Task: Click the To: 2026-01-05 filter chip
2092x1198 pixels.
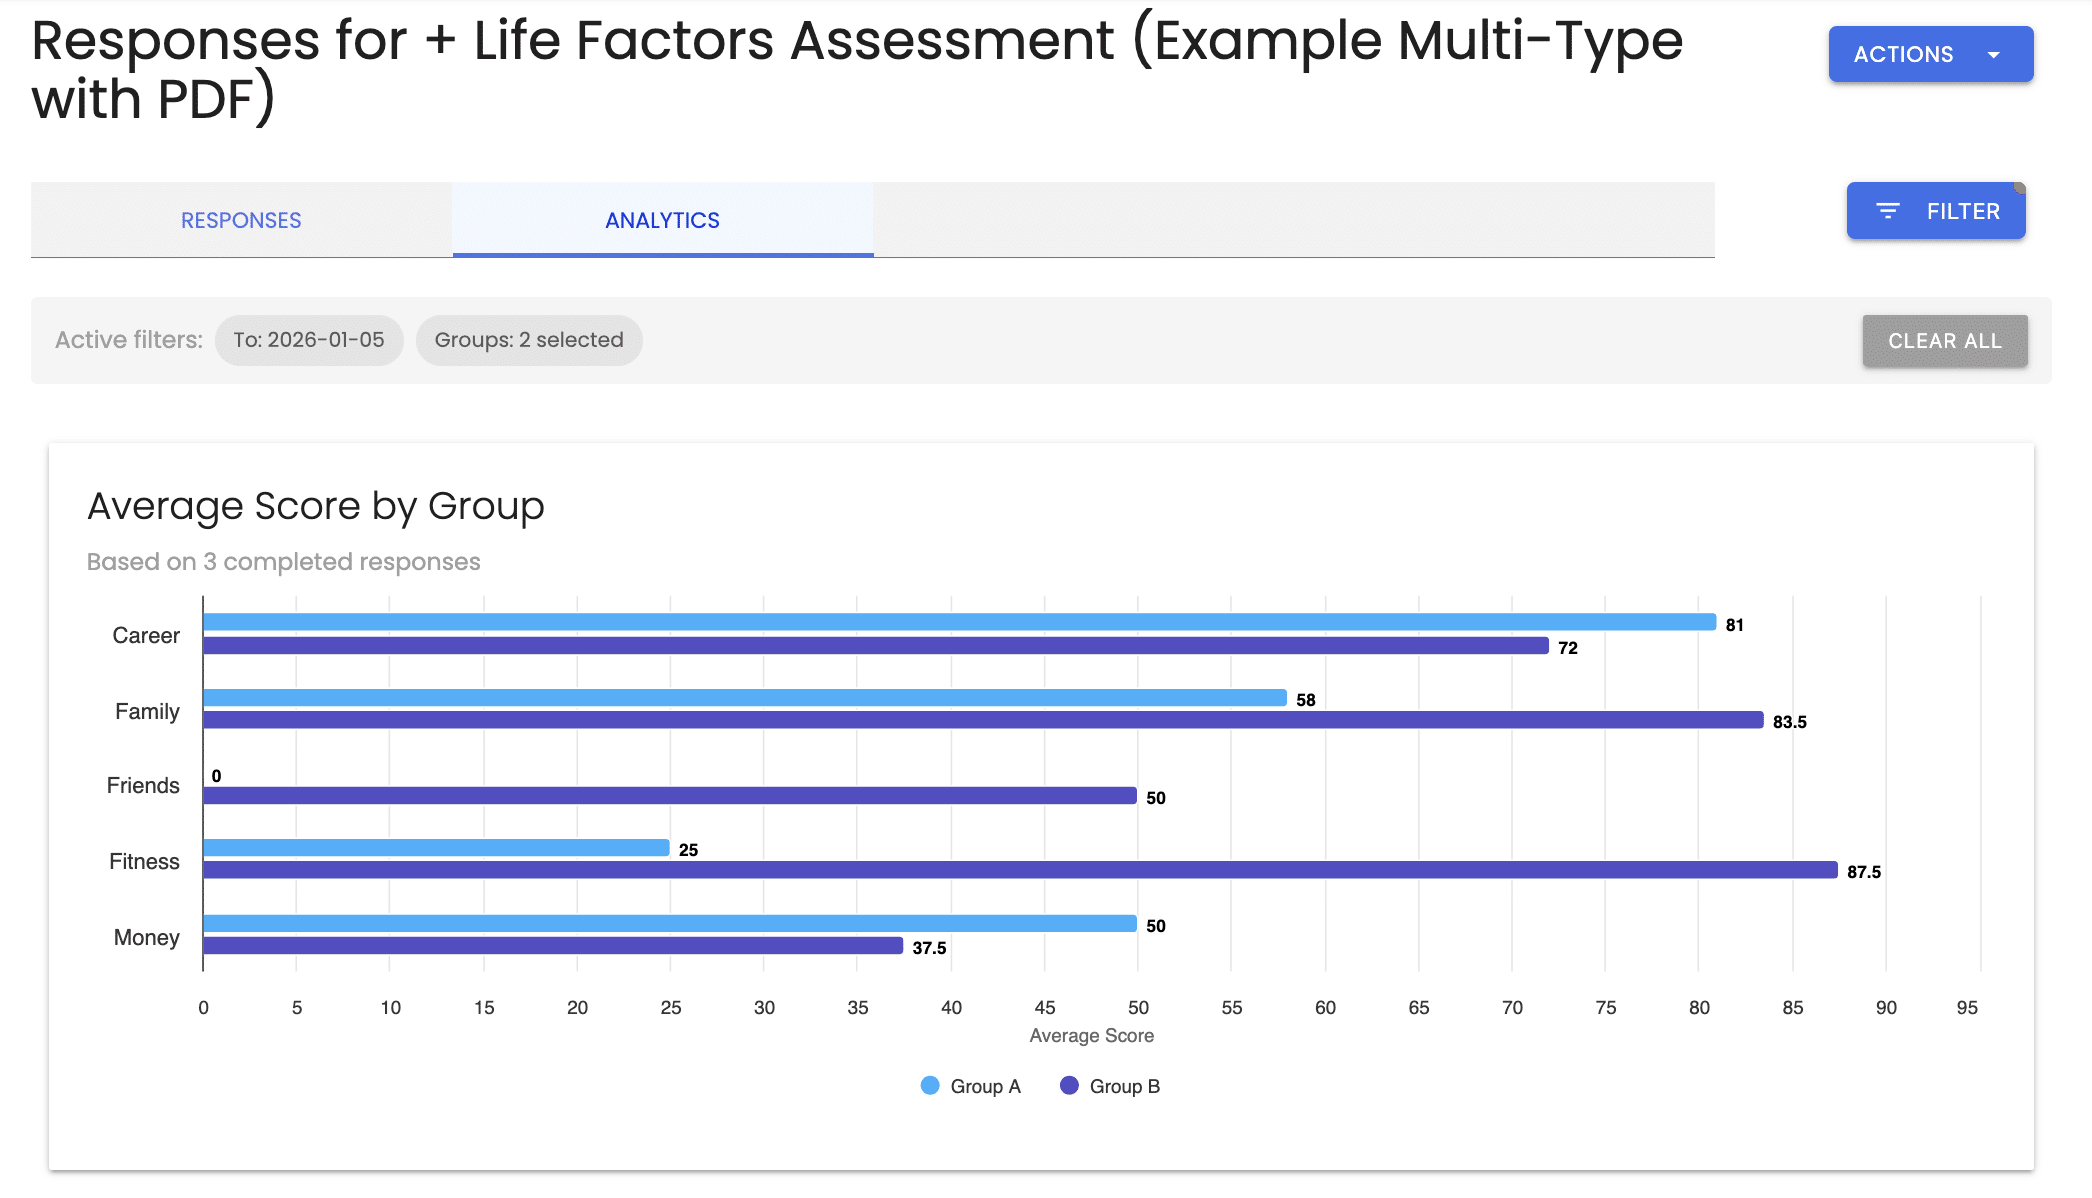Action: (309, 340)
